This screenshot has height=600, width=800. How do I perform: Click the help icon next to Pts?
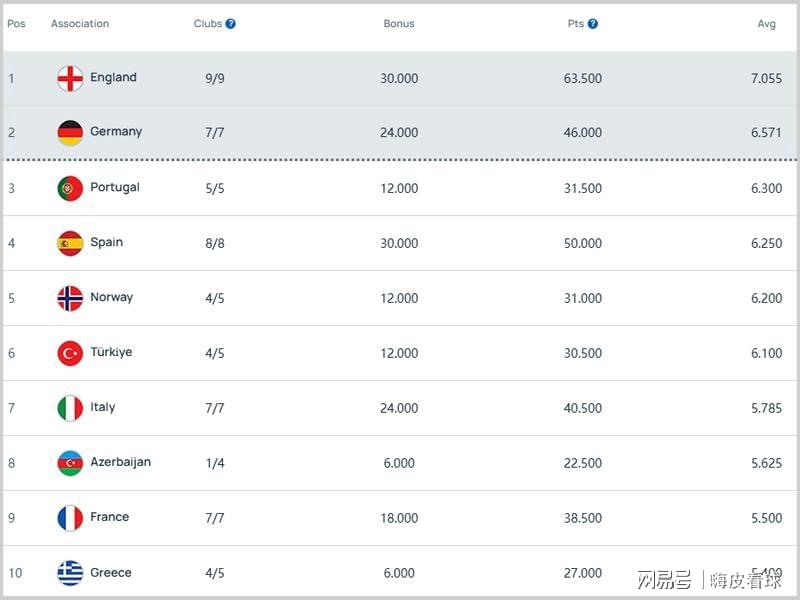tap(592, 23)
